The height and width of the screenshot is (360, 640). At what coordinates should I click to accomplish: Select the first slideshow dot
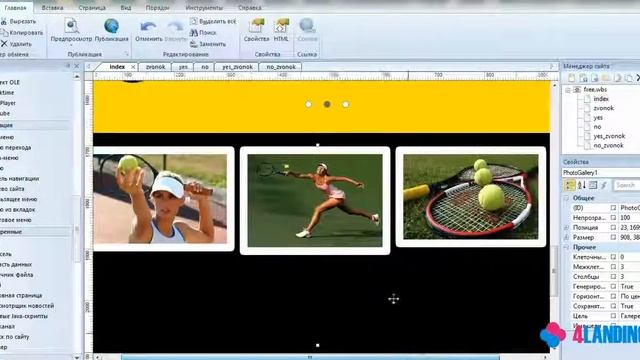308,104
